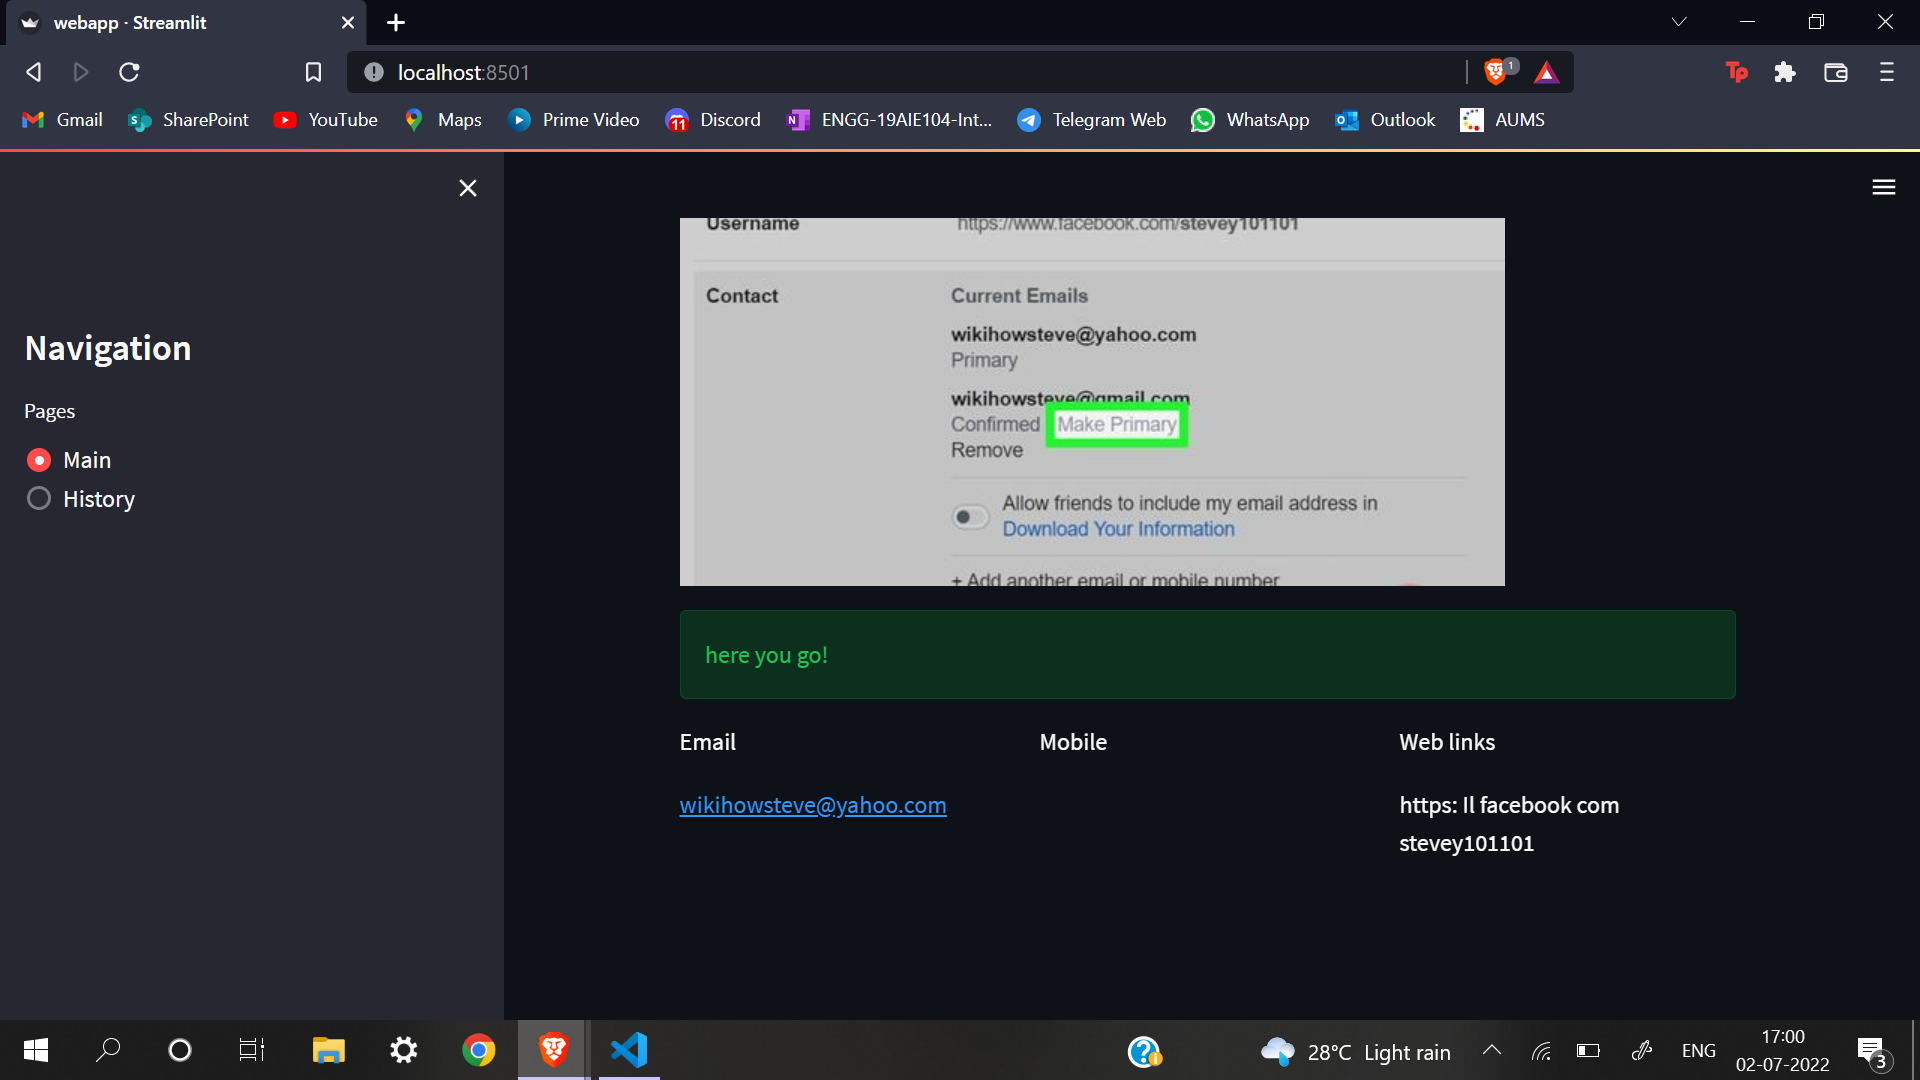The image size is (1920, 1080).
Task: Open the Outlook bookmark
Action: pos(1385,120)
